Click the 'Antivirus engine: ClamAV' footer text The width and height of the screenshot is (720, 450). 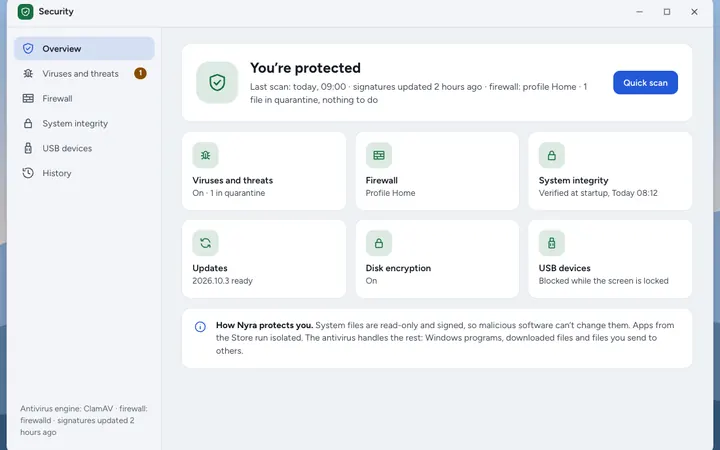pos(67,409)
